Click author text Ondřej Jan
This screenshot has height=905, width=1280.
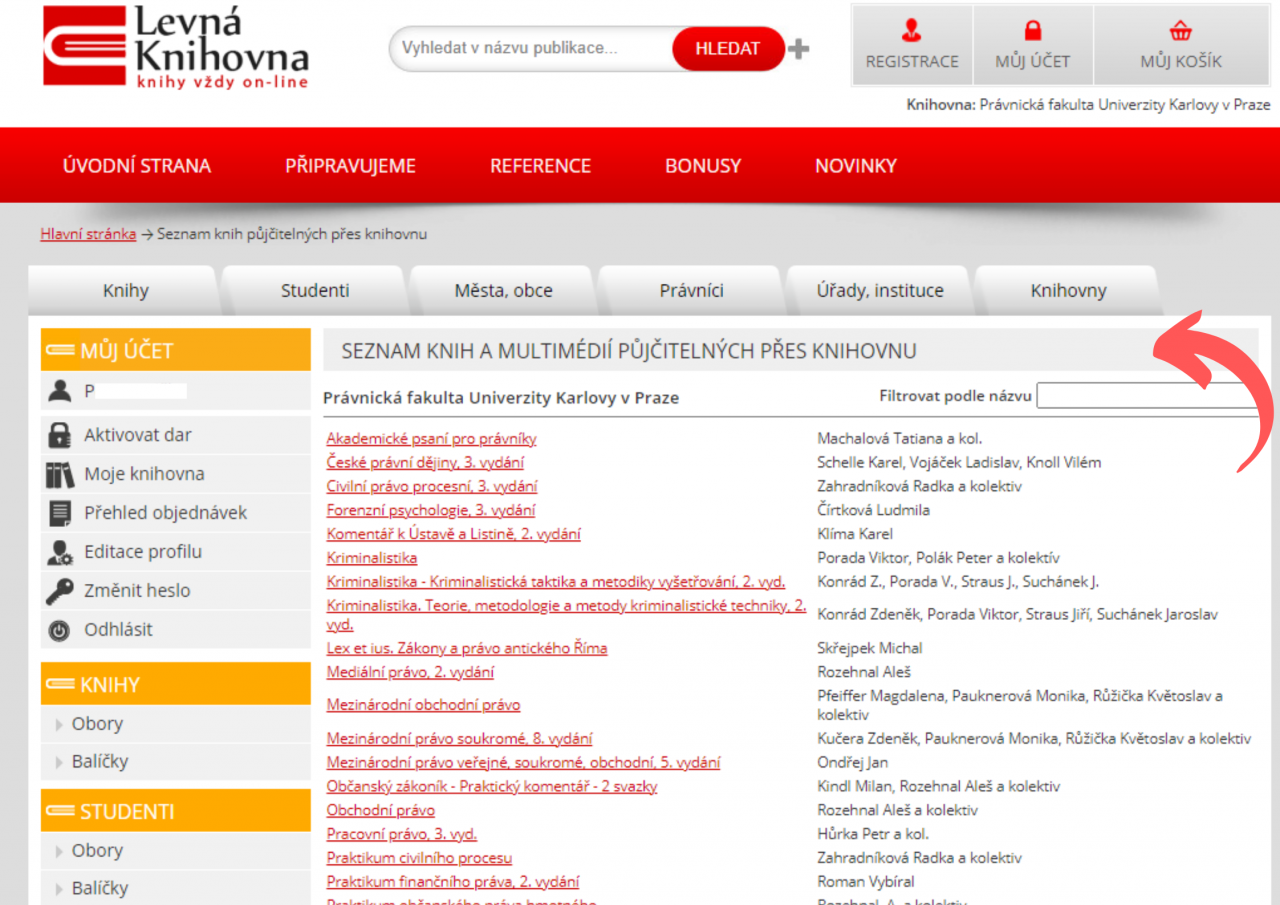(x=852, y=763)
